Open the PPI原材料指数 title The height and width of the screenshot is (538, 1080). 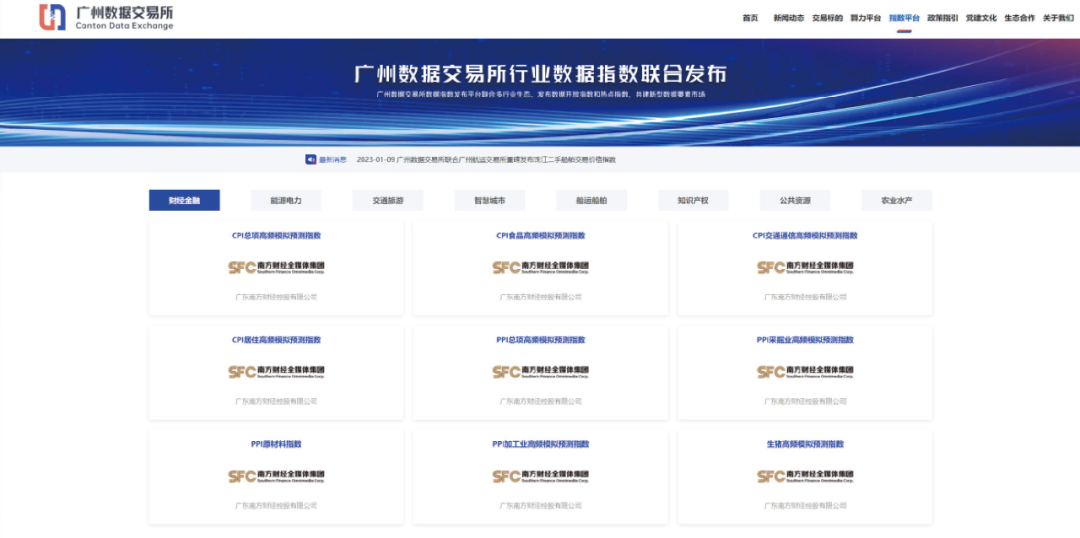pos(276,444)
